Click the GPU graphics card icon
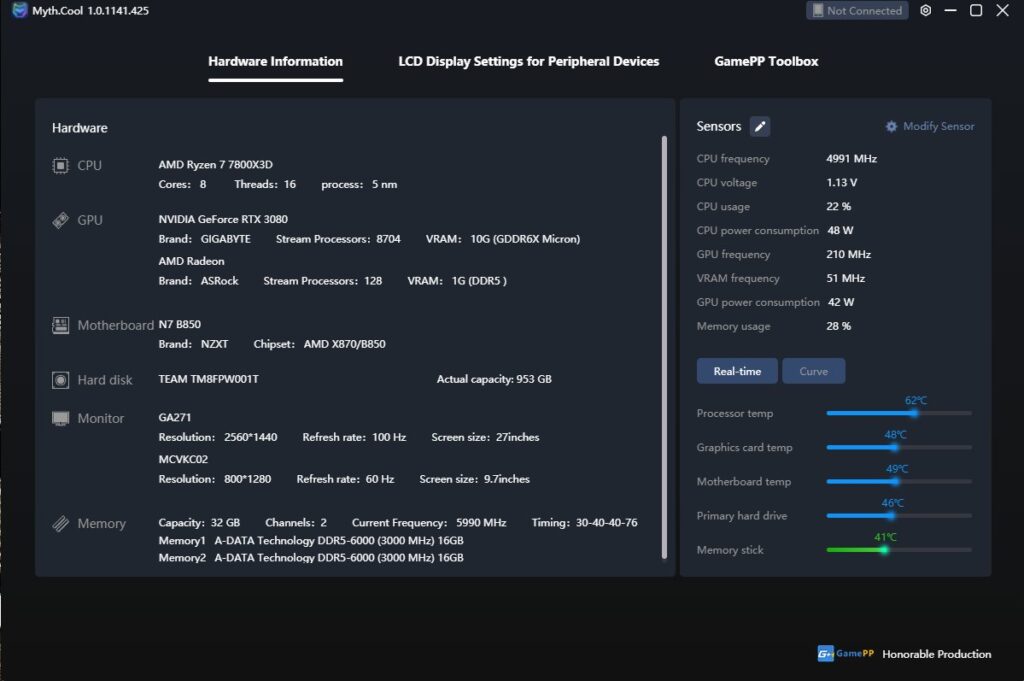Viewport: 1024px width, 681px height. tap(61, 220)
